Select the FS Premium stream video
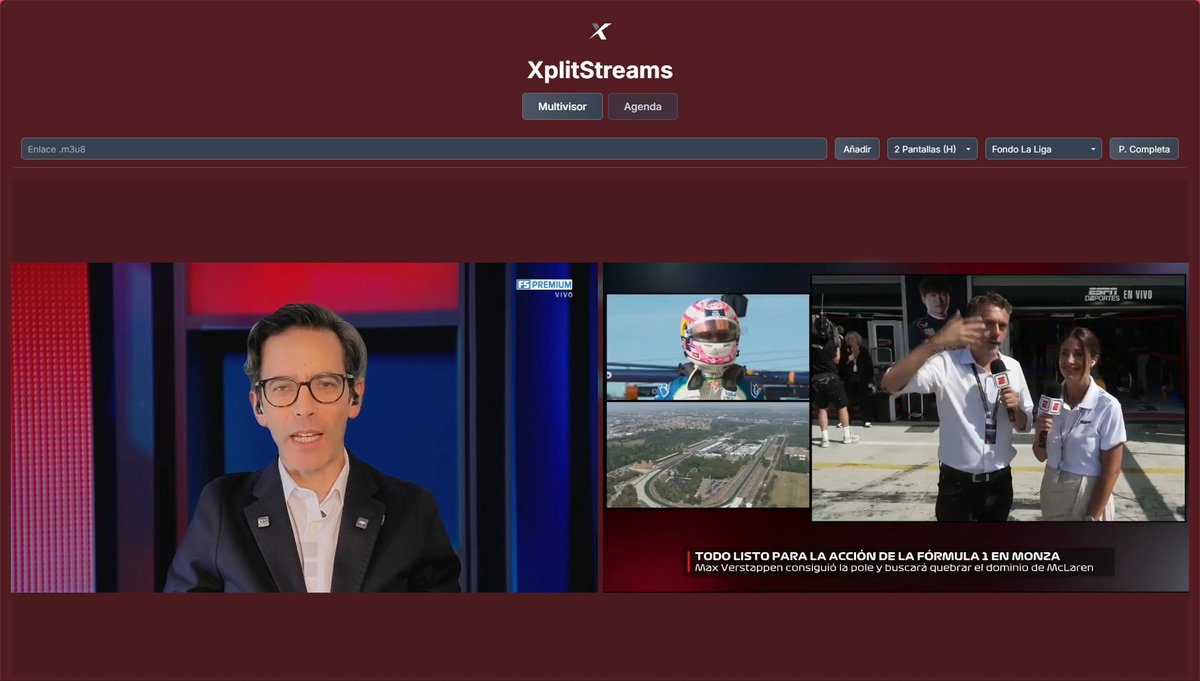 [x=304, y=428]
